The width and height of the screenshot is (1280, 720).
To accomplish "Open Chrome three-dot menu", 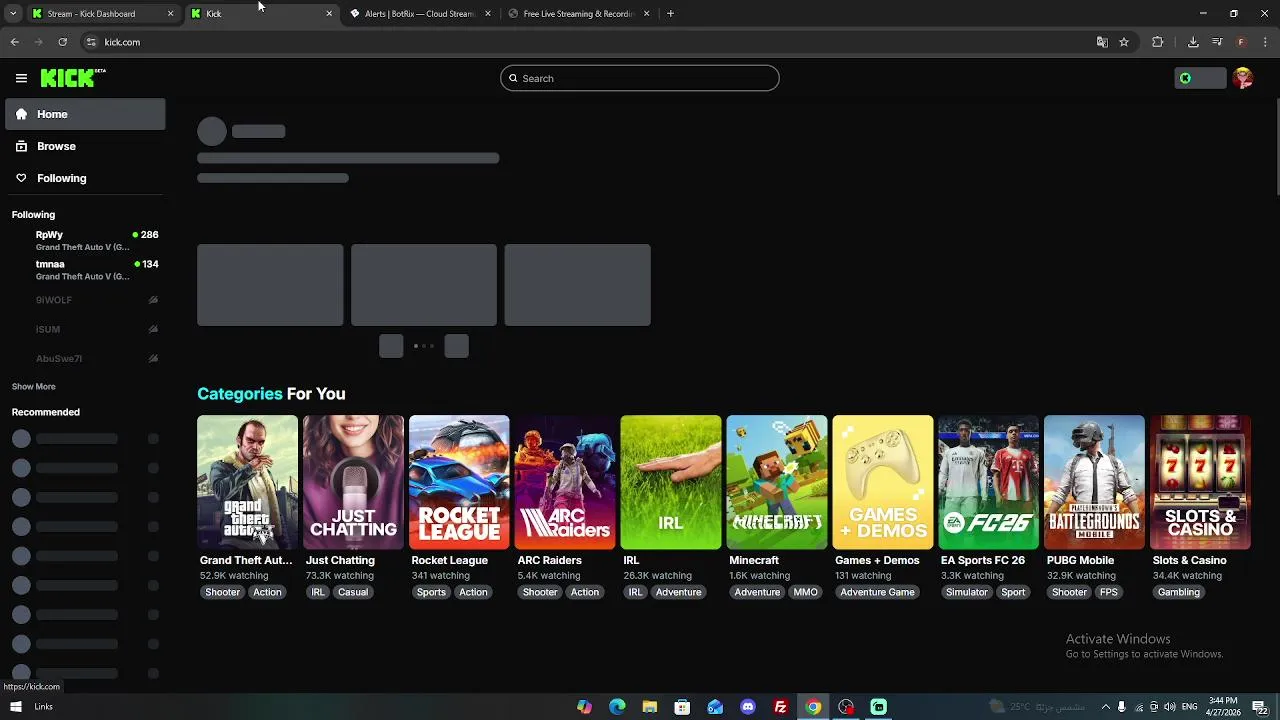I will tap(1265, 42).
